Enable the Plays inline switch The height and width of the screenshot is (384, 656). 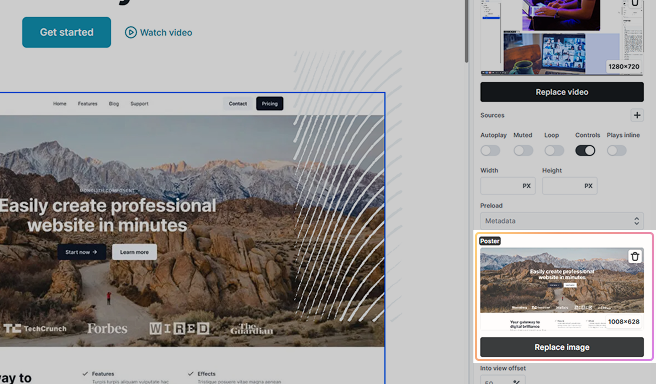tap(617, 151)
